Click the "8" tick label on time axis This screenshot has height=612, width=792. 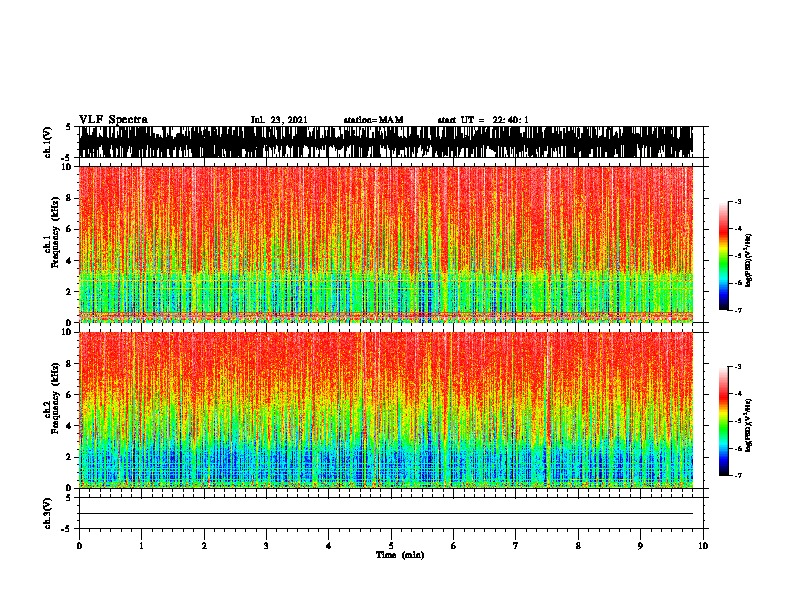click(578, 546)
